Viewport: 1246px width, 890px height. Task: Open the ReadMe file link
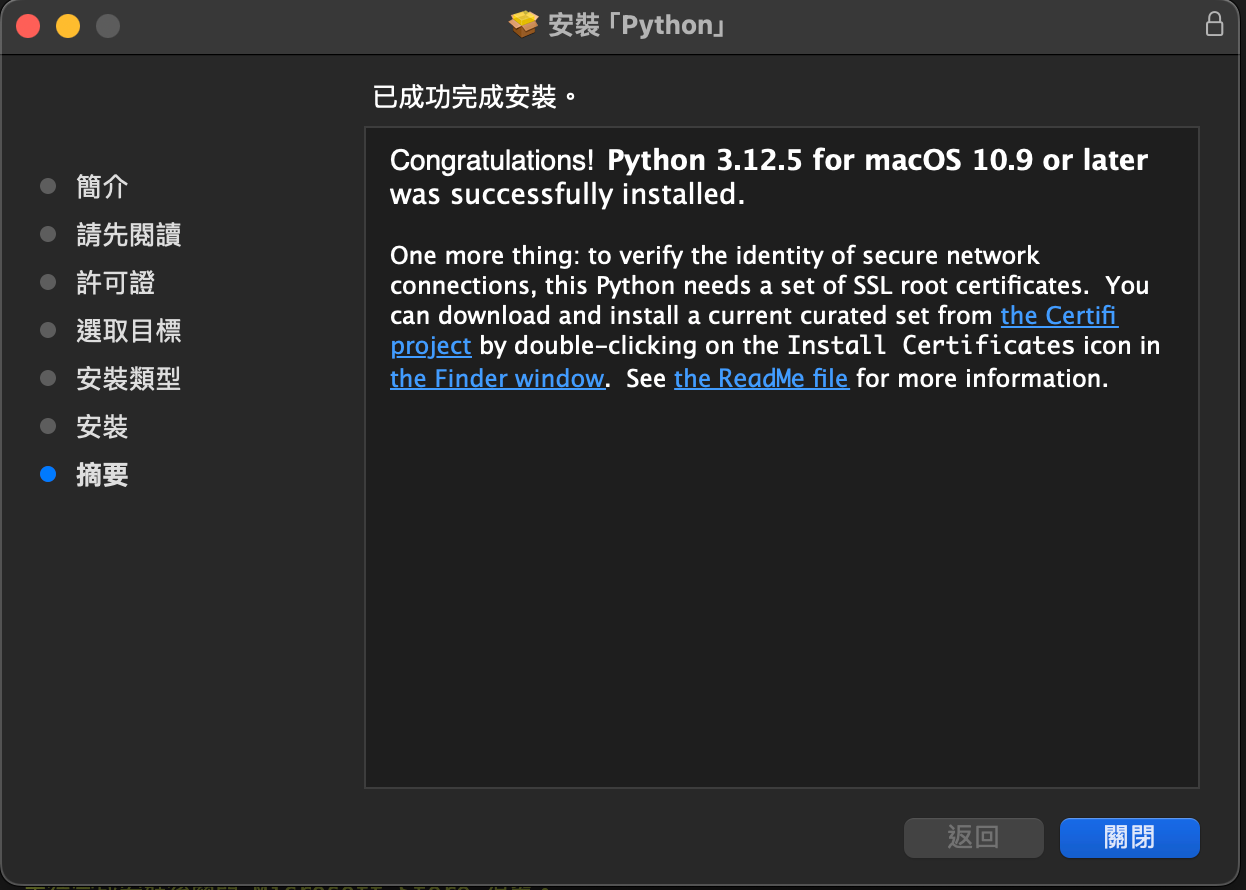[761, 379]
